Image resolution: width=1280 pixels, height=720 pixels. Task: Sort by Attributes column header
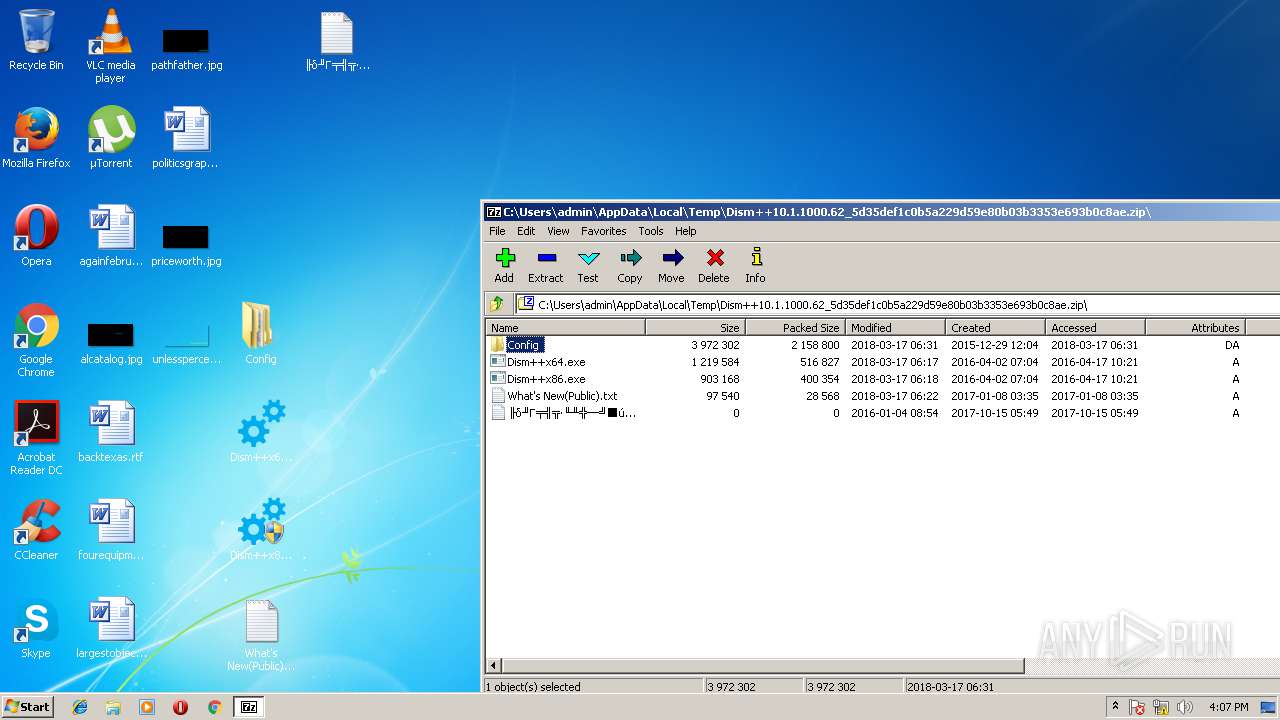tap(1196, 328)
